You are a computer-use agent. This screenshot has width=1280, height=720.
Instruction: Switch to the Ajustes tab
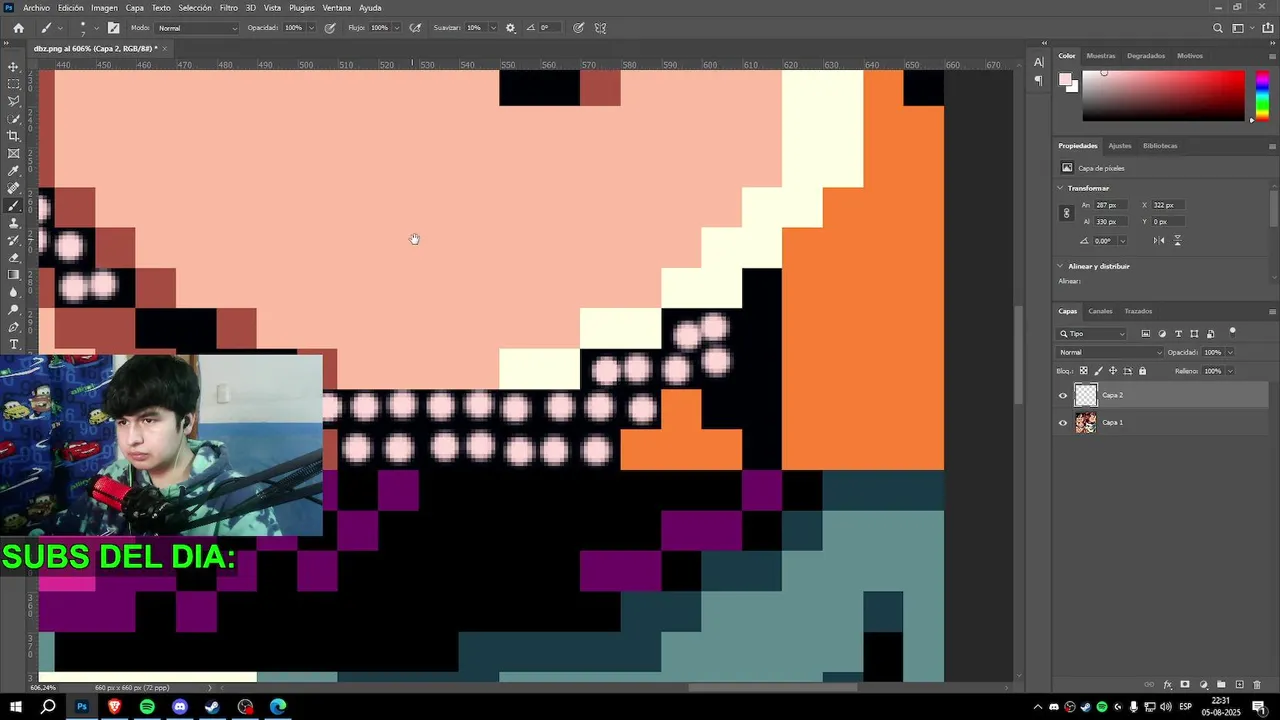1120,146
